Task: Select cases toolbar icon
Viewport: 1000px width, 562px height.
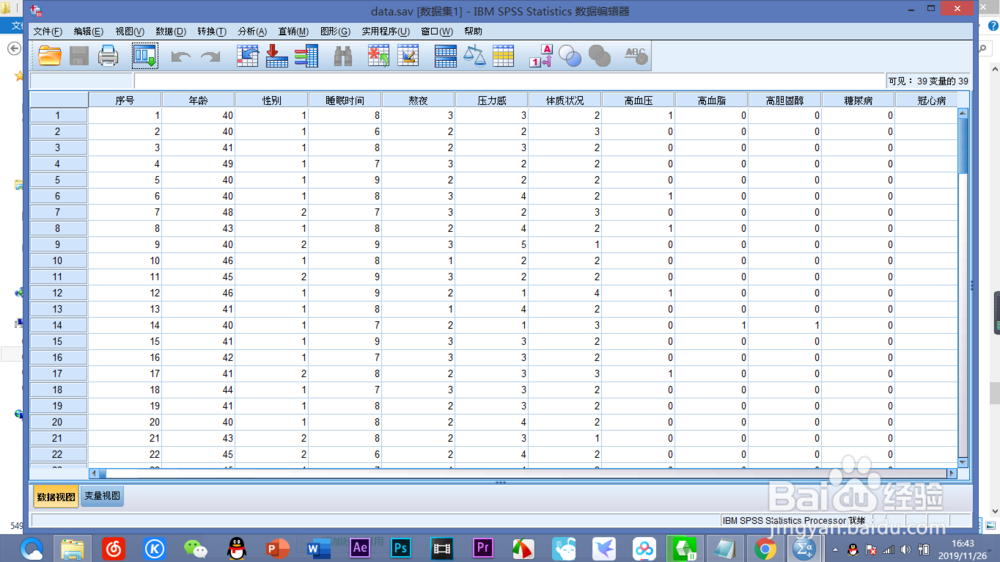Action: pyautogui.click(x=503, y=56)
